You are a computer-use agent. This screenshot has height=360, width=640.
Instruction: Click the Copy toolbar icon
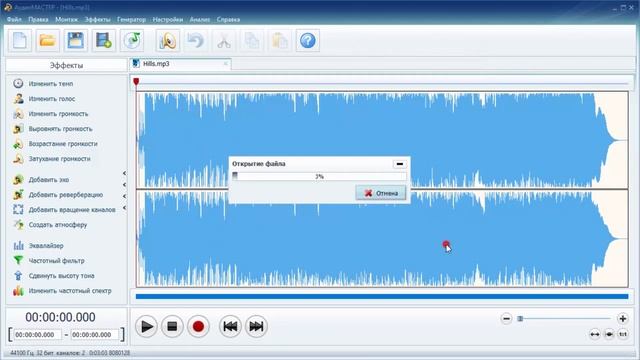pyautogui.click(x=252, y=41)
